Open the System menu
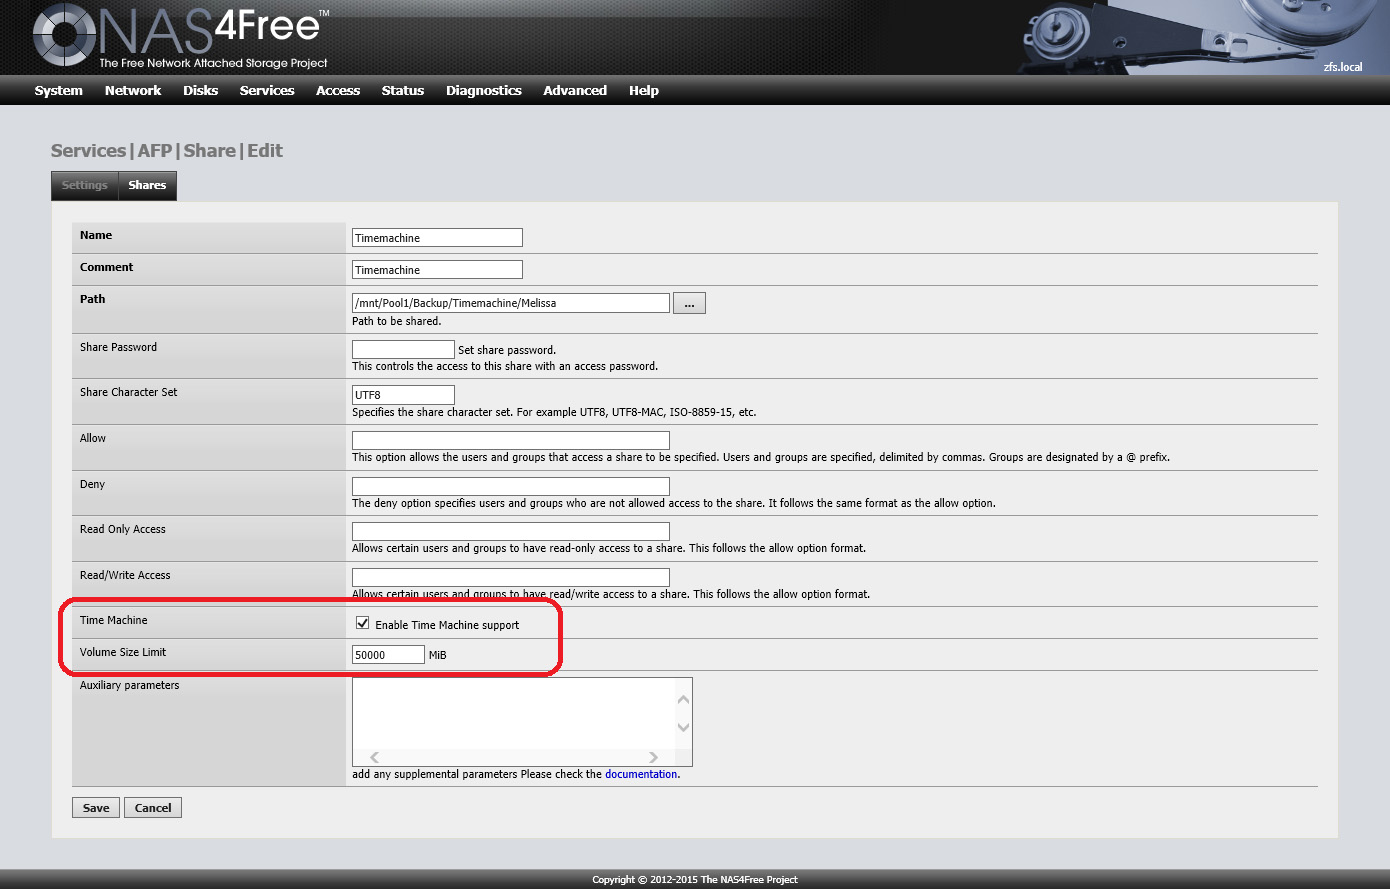The image size is (1390, 889). 58,90
